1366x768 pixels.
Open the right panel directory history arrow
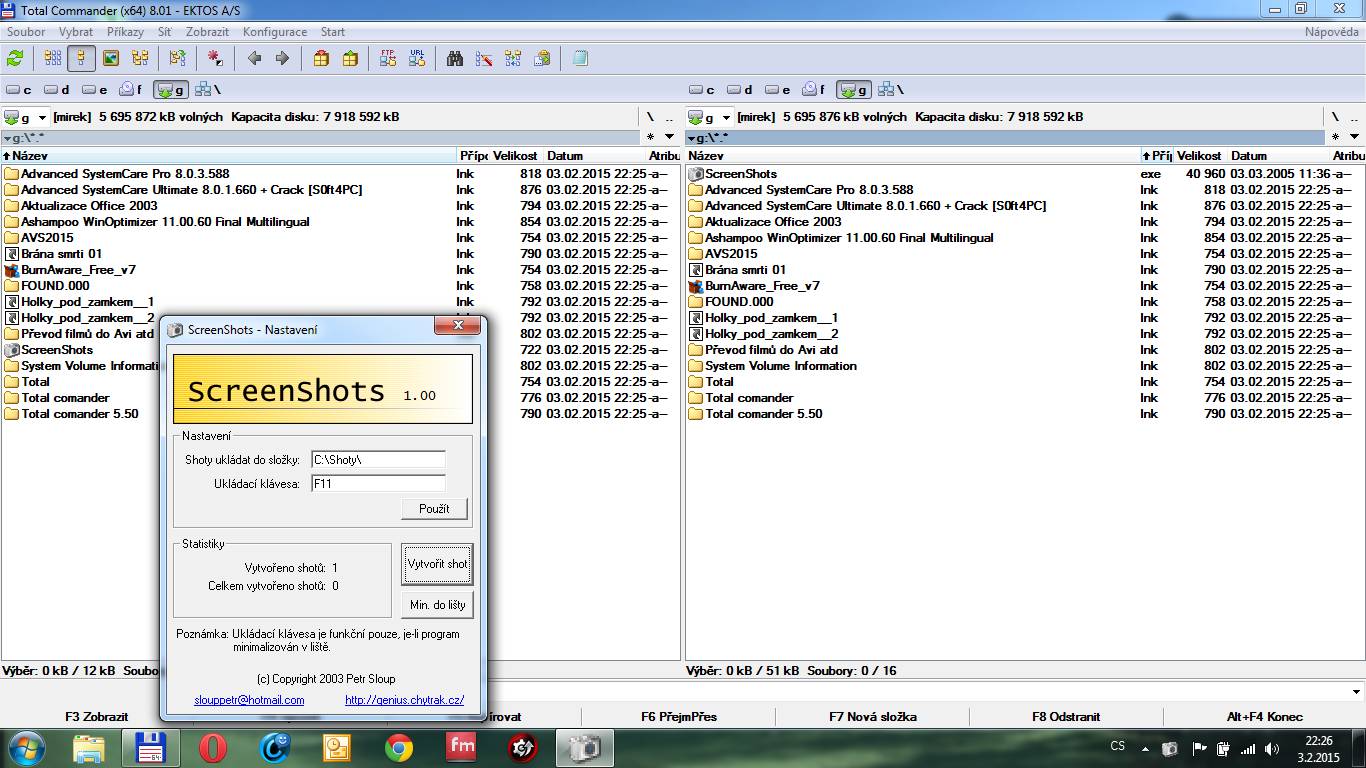[1354, 137]
